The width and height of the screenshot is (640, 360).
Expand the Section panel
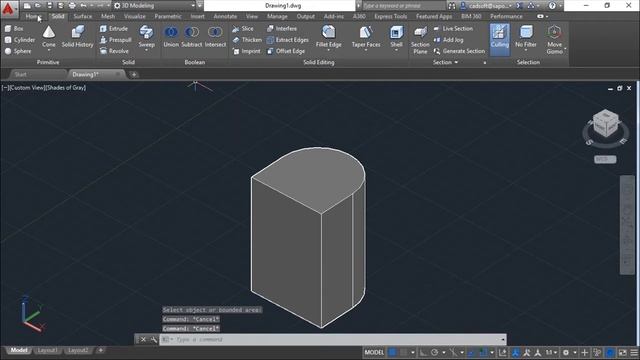coord(445,62)
